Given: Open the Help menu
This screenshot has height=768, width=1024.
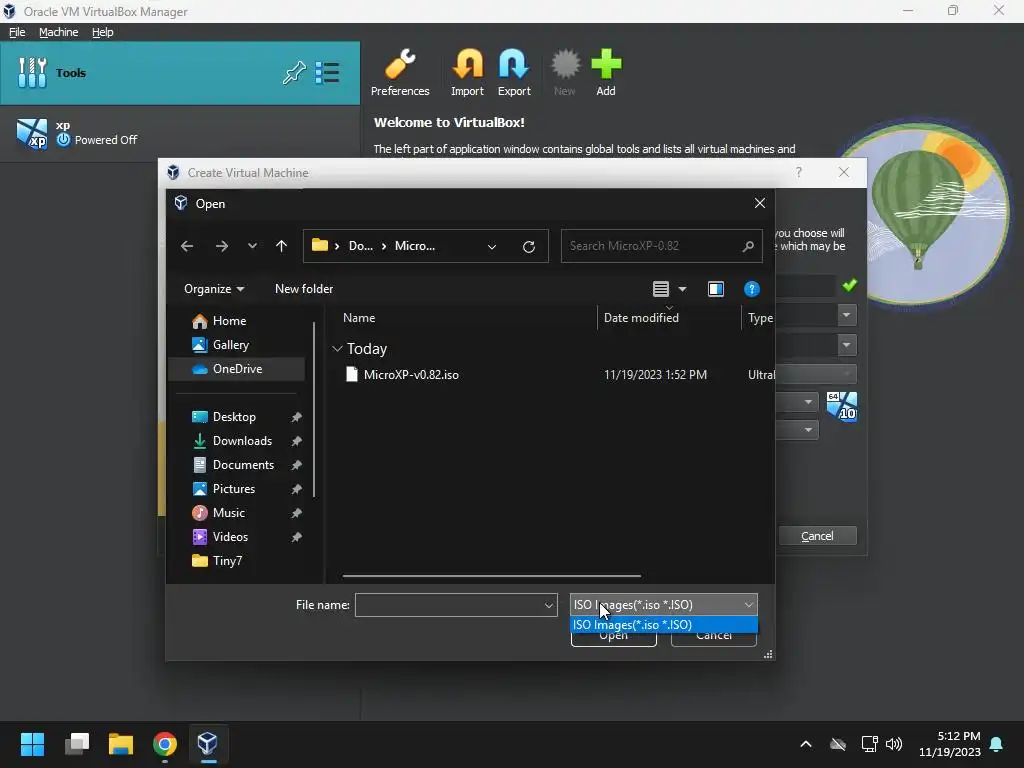Looking at the screenshot, I should [x=103, y=32].
